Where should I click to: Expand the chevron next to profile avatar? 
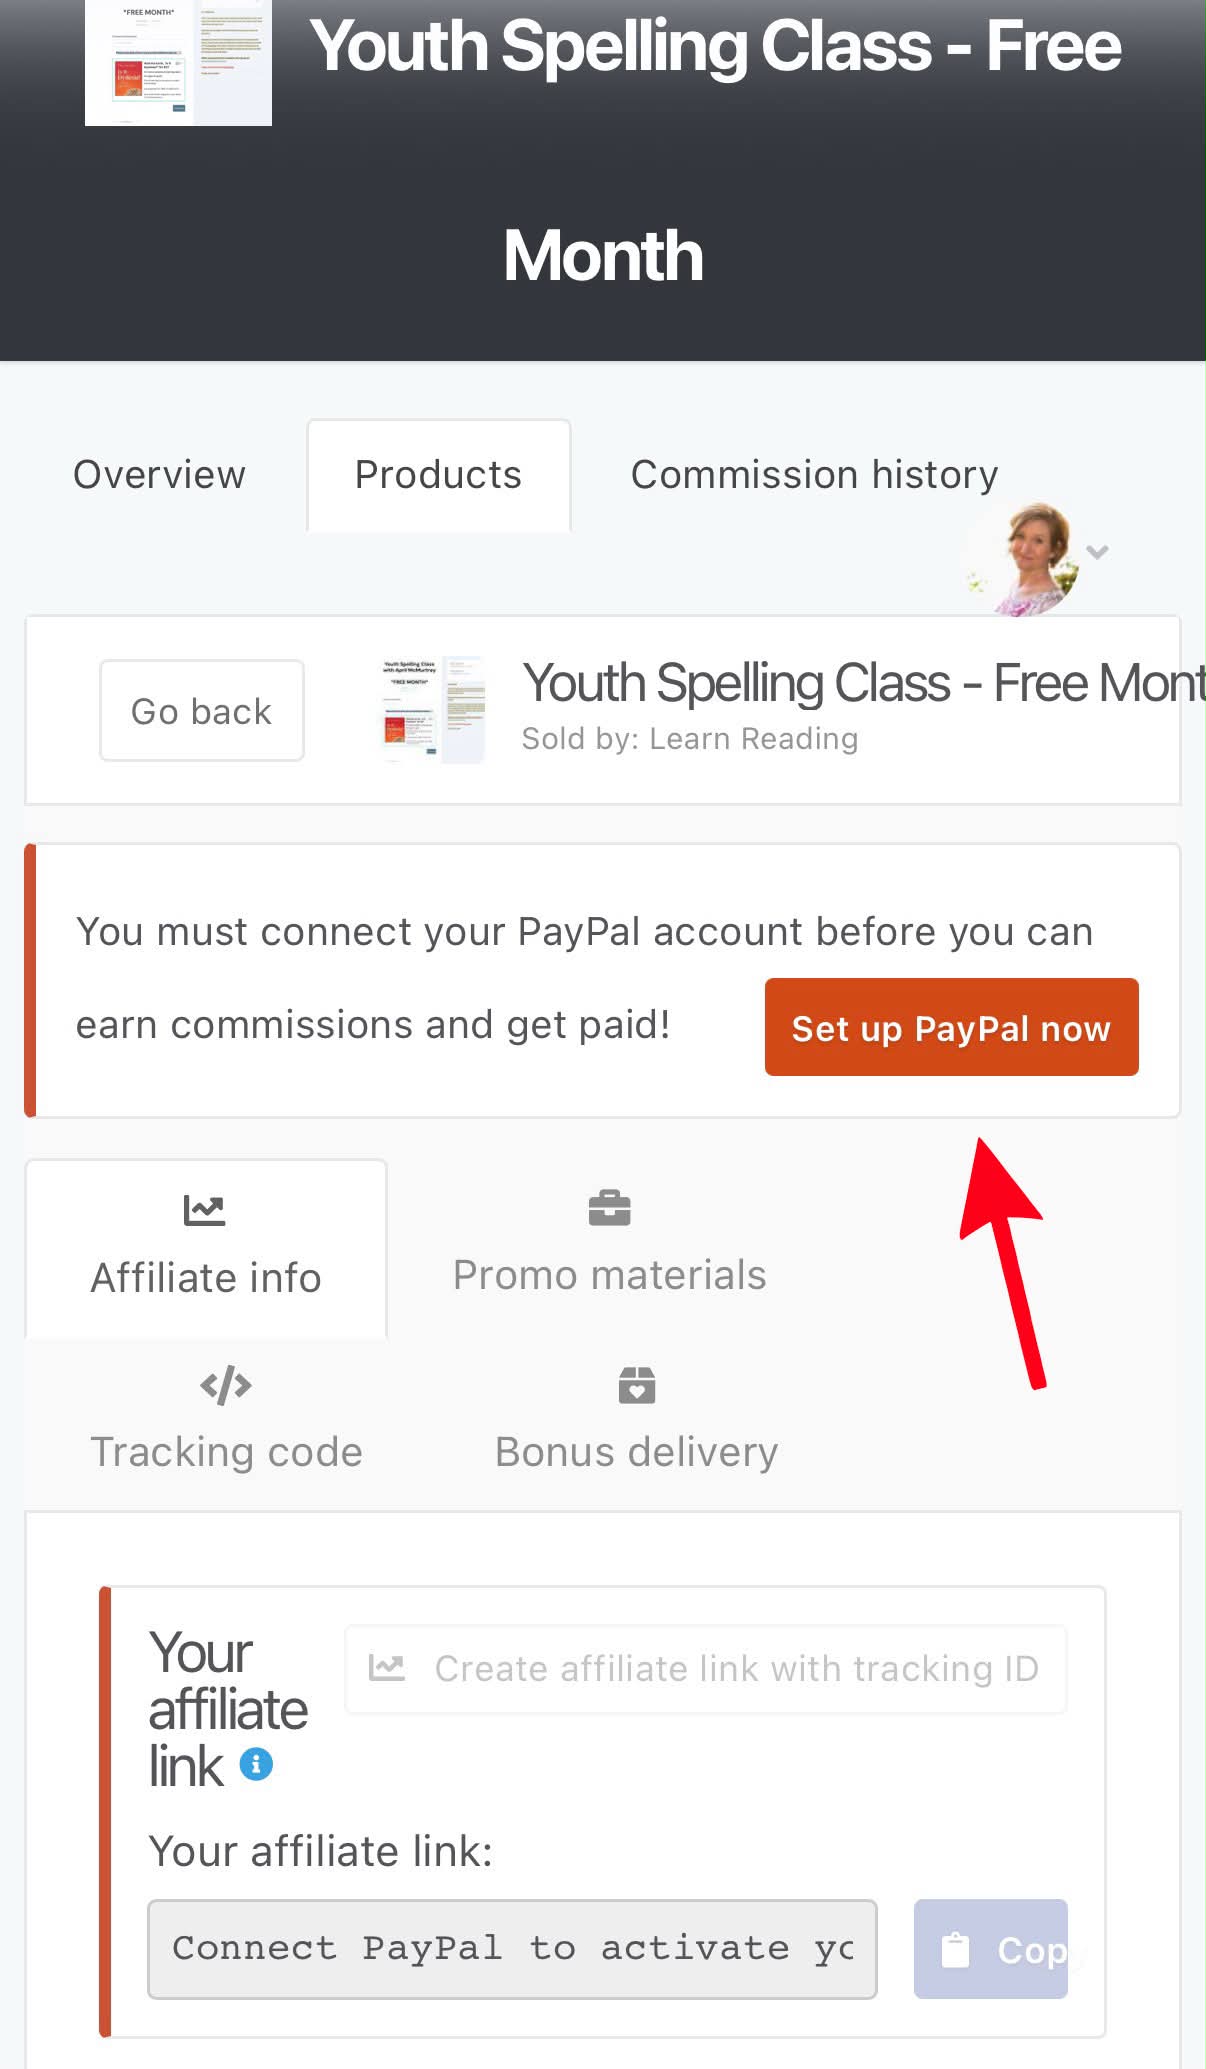coord(1098,552)
